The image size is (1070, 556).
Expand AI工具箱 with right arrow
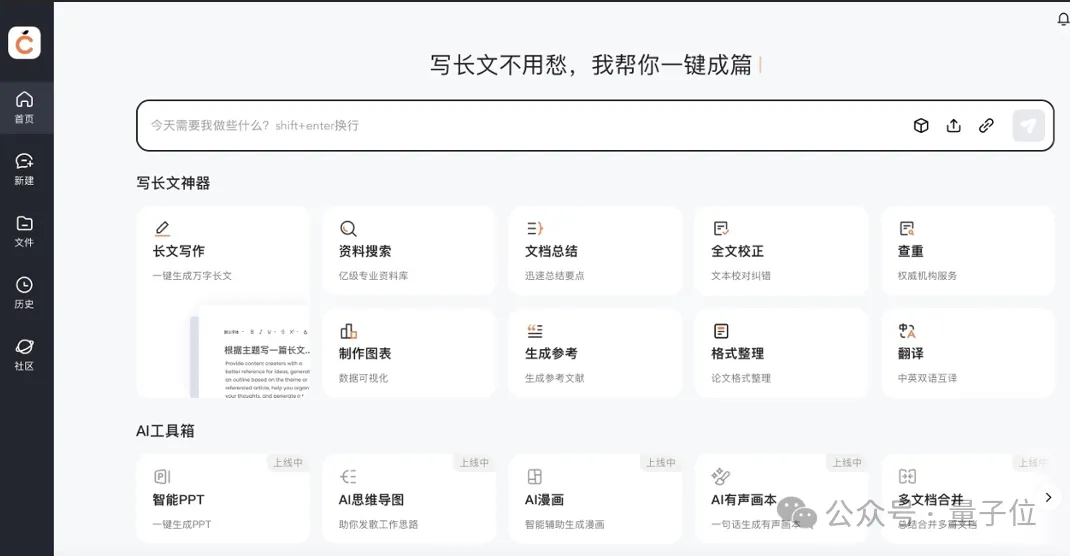[1047, 497]
